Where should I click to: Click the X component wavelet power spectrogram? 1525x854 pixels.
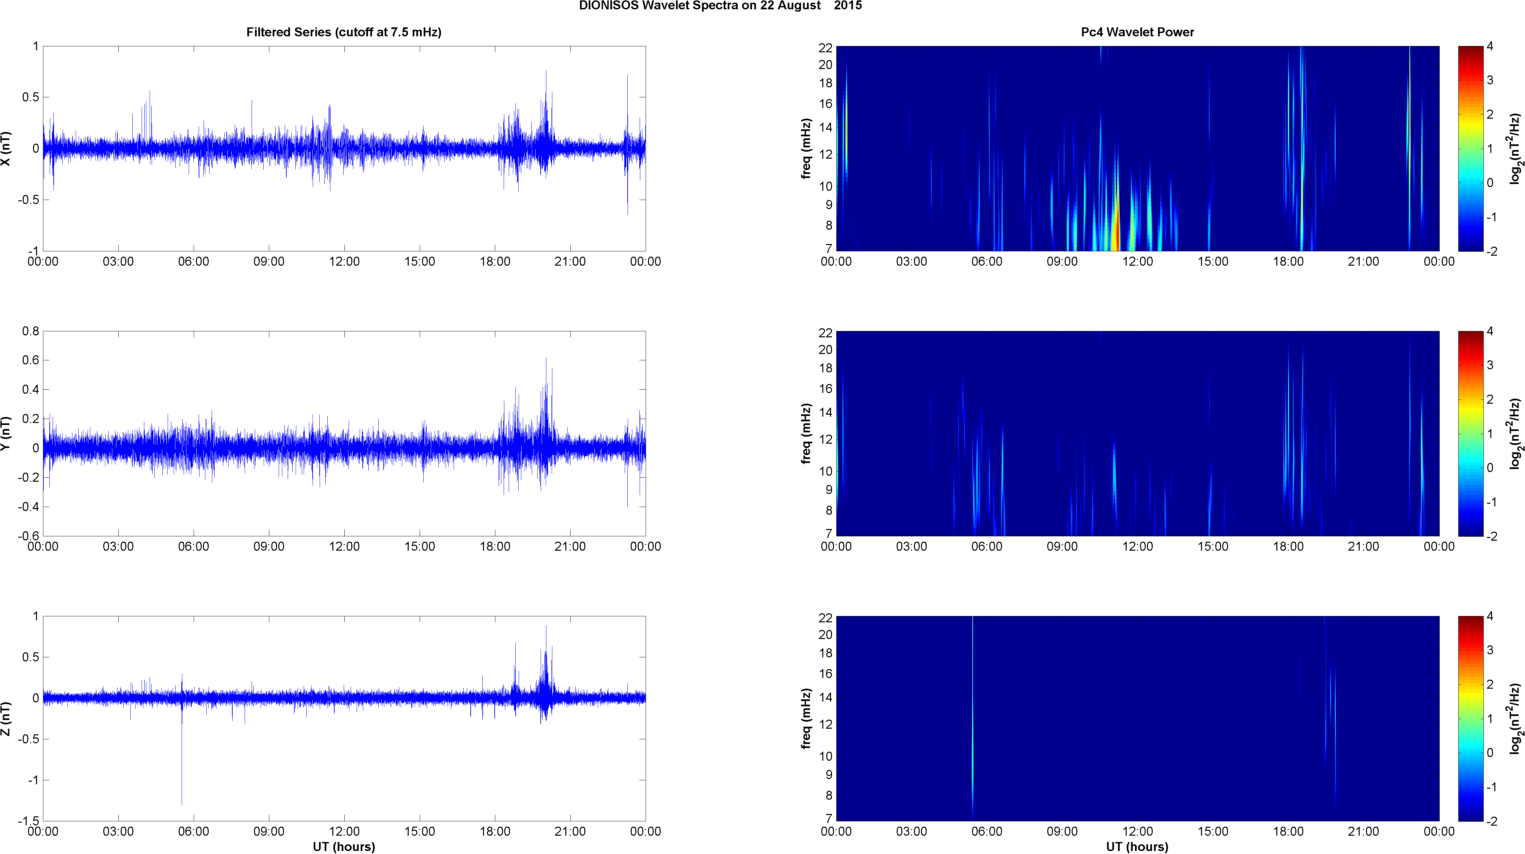[x=1137, y=148]
